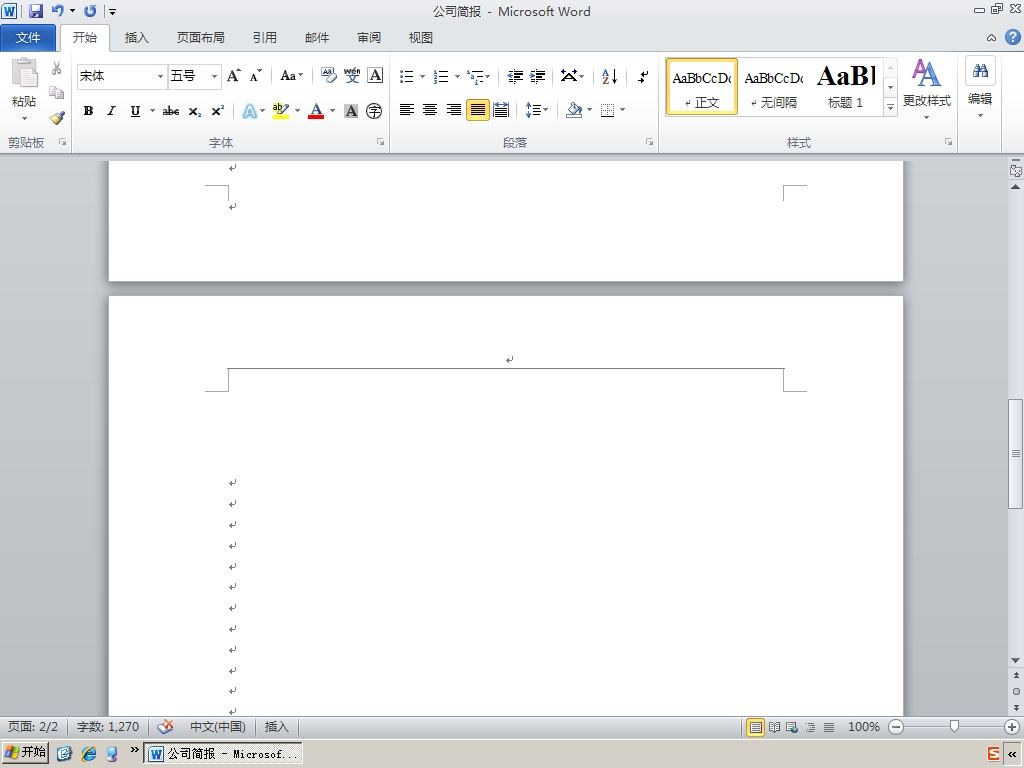
Task: Apply the 标题 1 style
Action: point(846,87)
